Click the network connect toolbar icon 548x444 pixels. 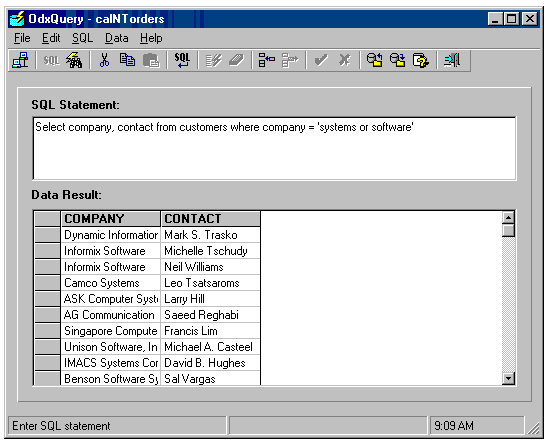click(x=21, y=60)
